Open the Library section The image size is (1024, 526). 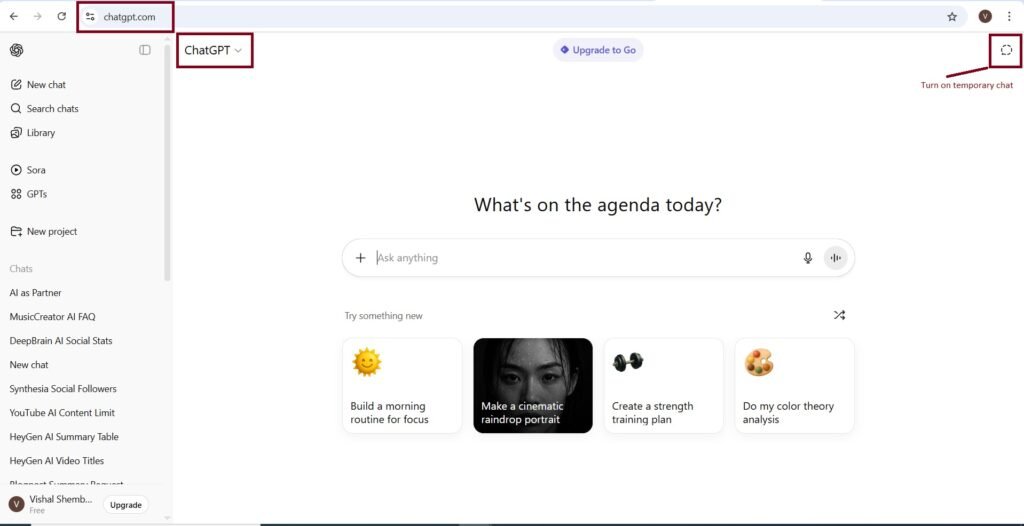point(40,133)
